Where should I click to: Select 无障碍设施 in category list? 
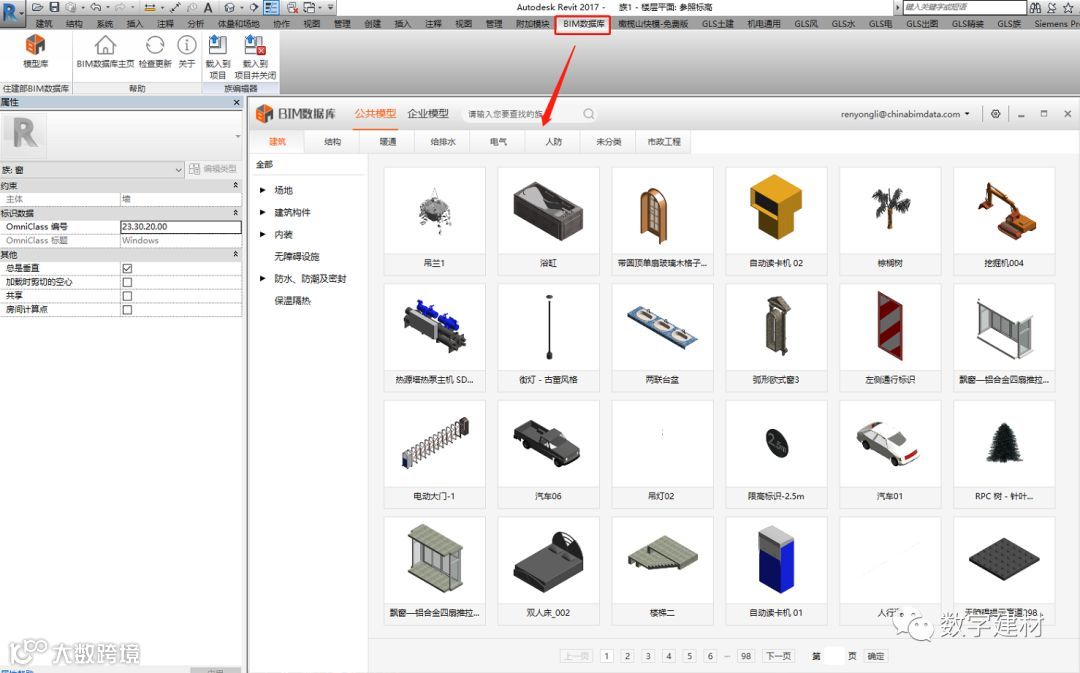click(297, 256)
